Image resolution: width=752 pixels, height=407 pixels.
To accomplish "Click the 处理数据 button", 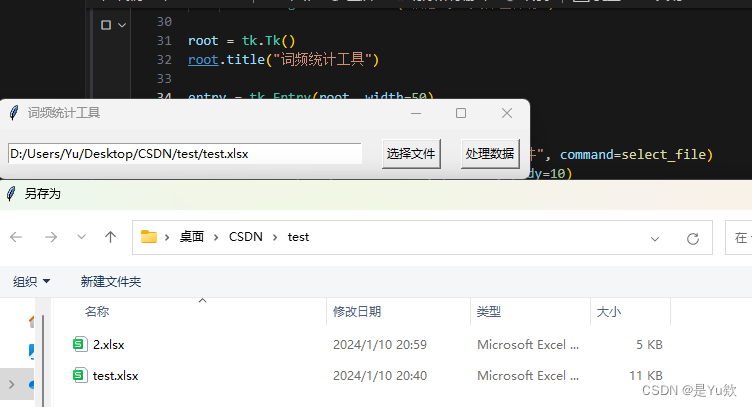I will [x=490, y=154].
